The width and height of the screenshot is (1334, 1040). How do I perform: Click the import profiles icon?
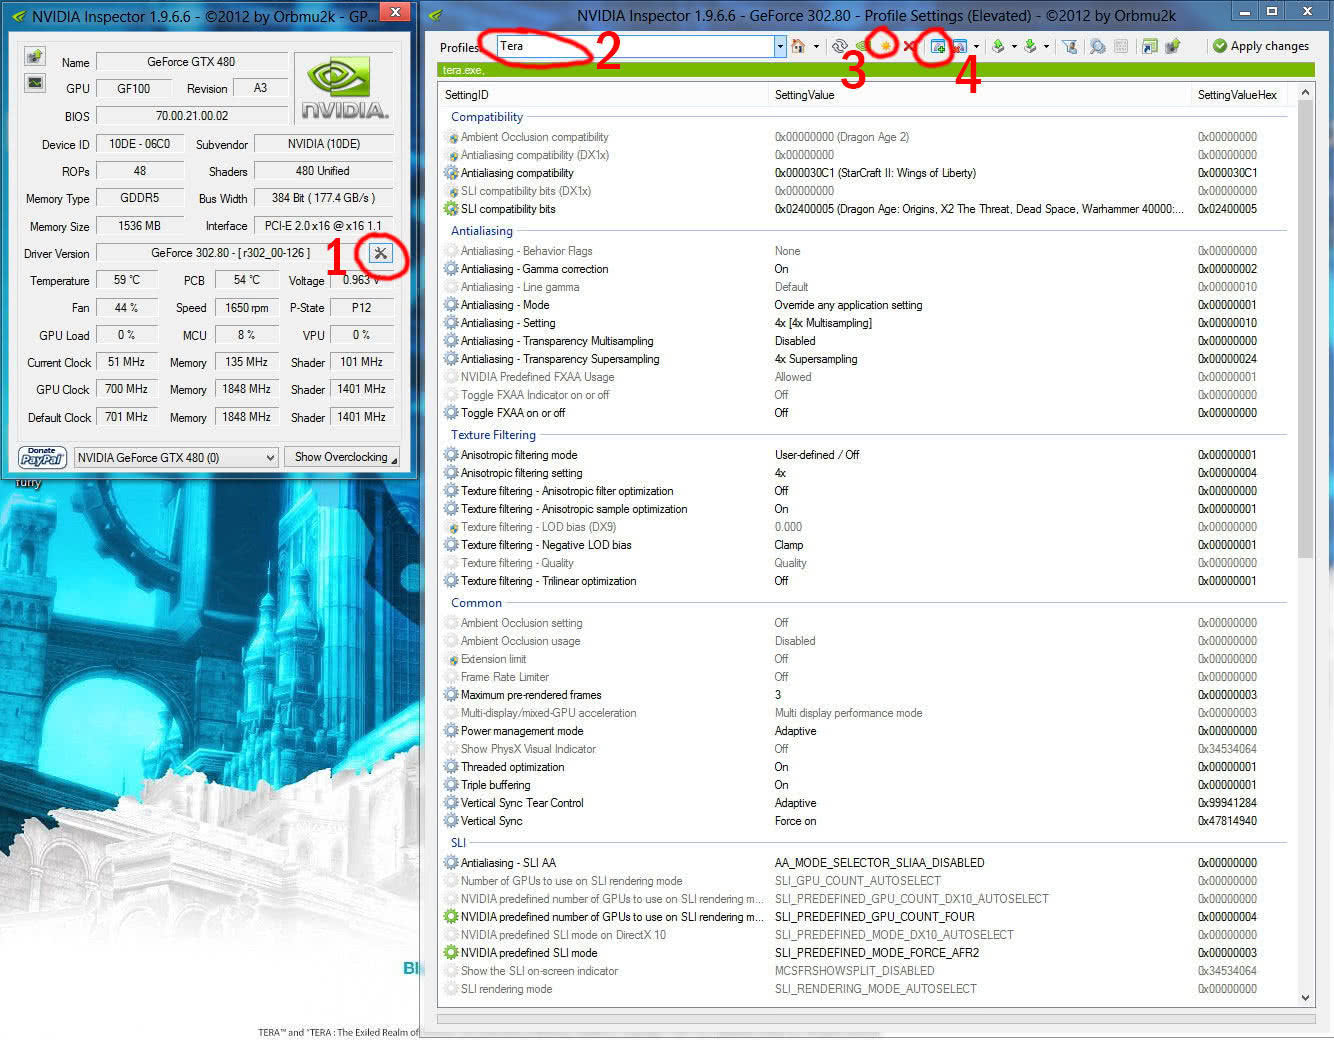[x=1030, y=46]
